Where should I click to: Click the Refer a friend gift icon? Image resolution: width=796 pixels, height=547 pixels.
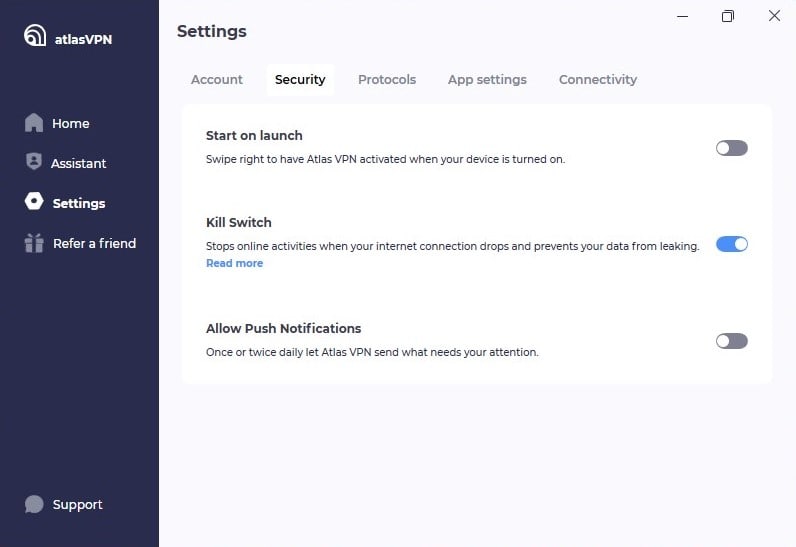coord(34,243)
